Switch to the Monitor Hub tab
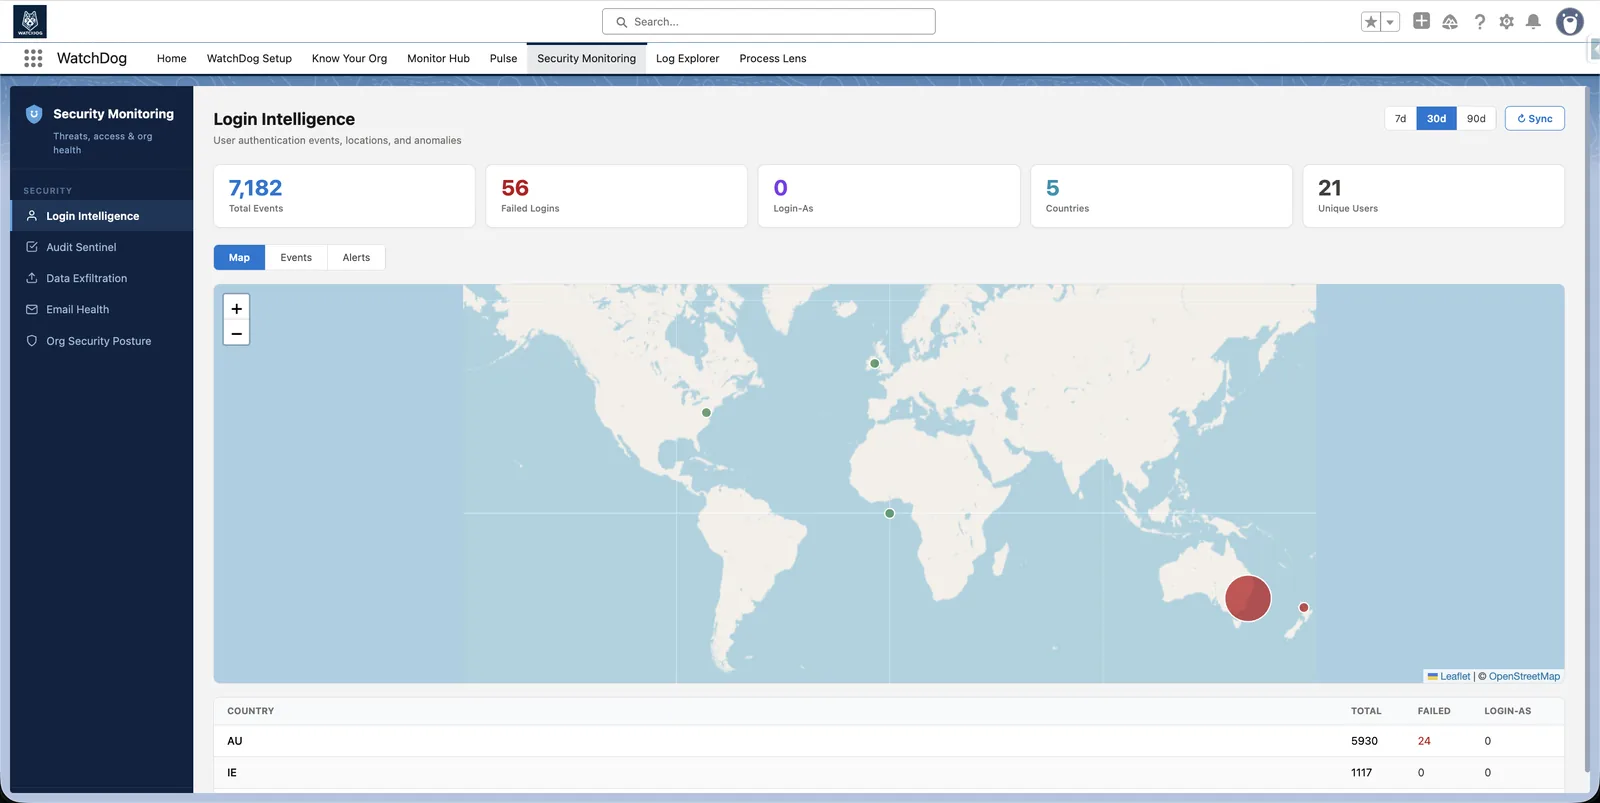The height and width of the screenshot is (803, 1600). tap(438, 58)
